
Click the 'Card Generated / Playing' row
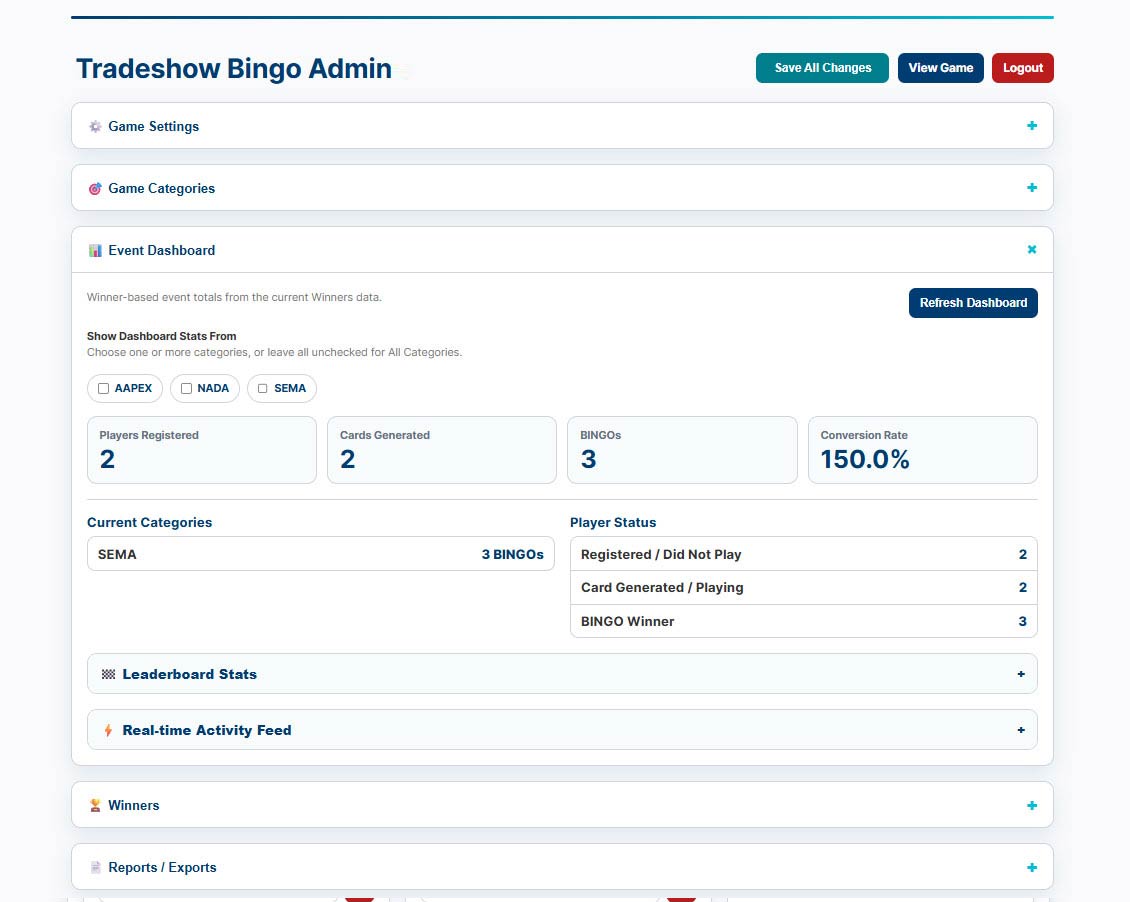coord(804,588)
